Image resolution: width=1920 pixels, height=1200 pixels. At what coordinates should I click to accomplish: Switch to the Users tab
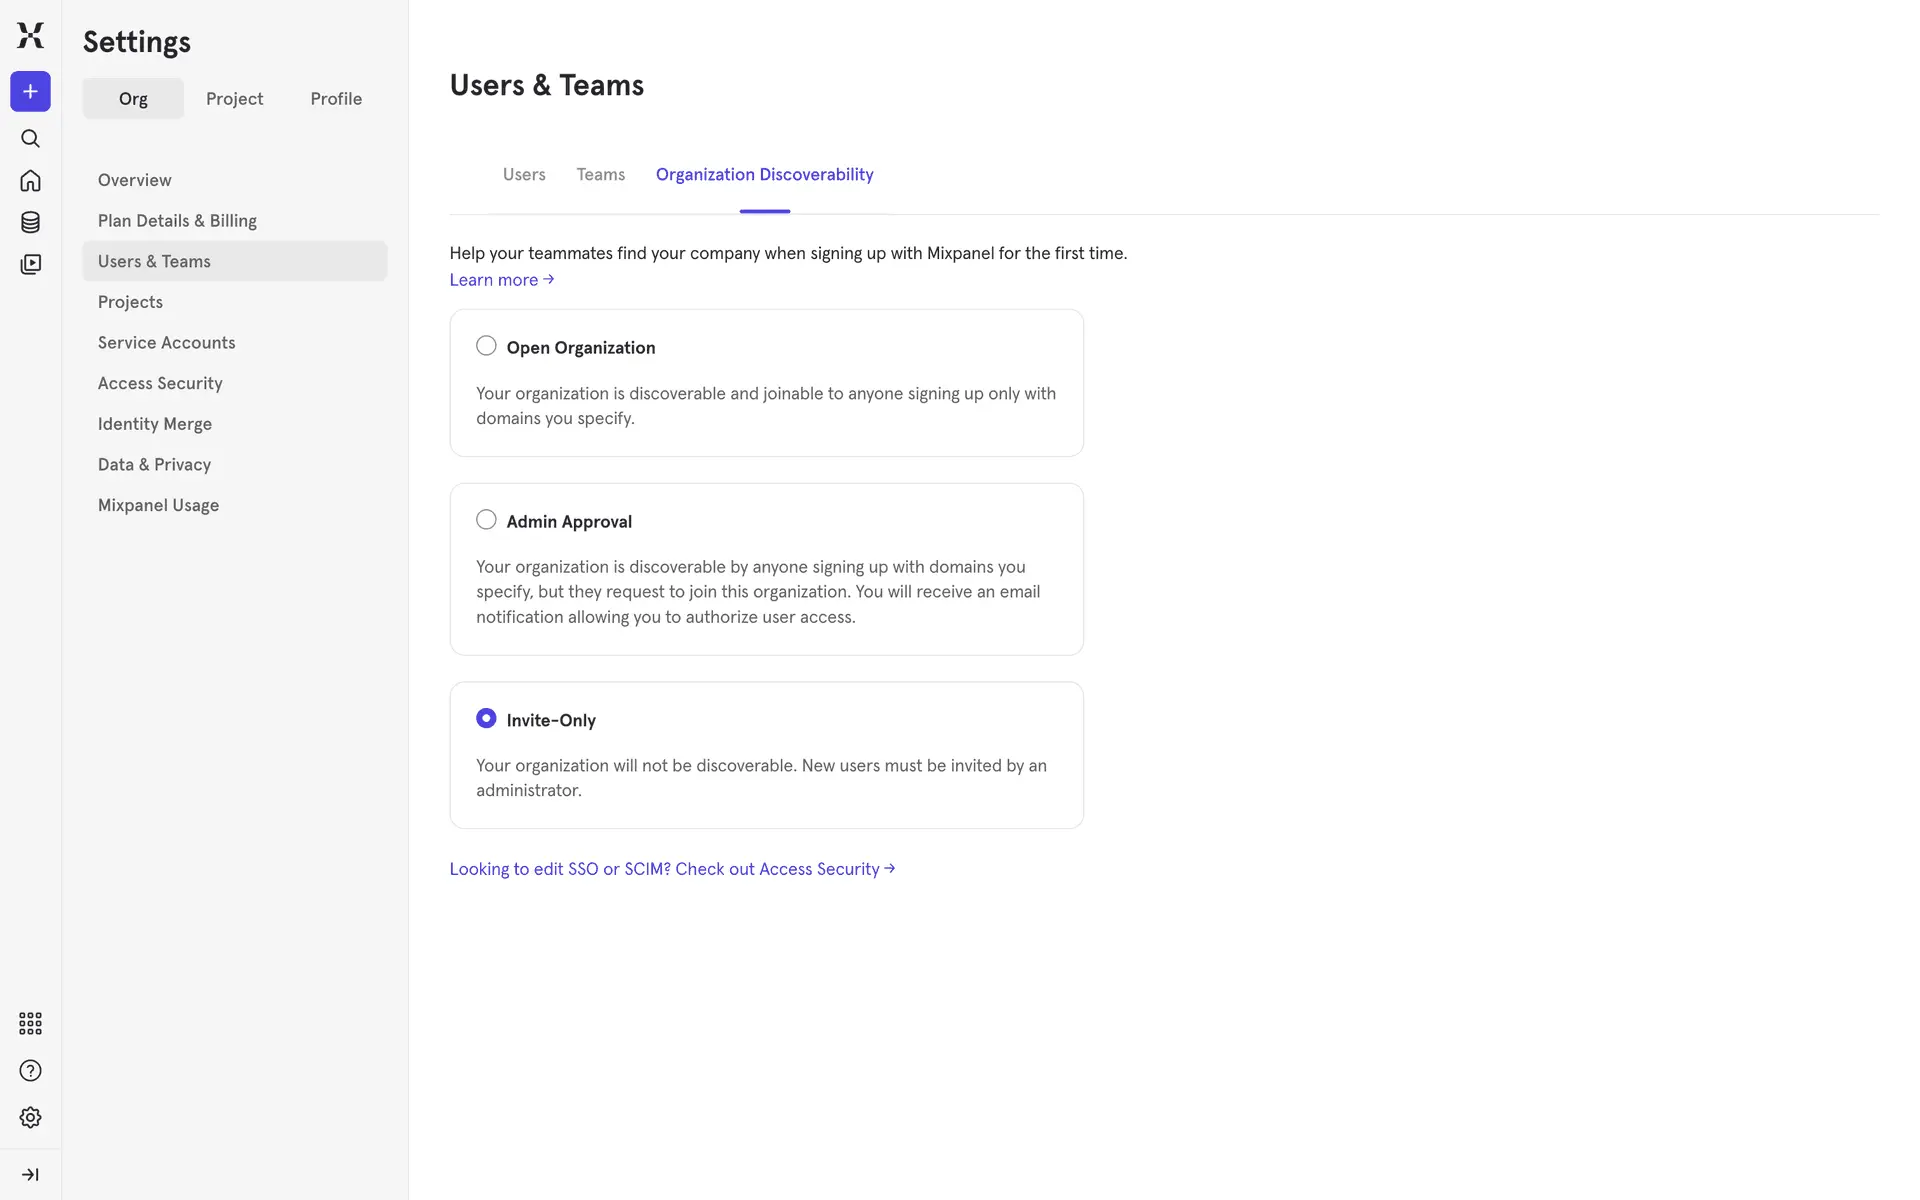coord(524,175)
